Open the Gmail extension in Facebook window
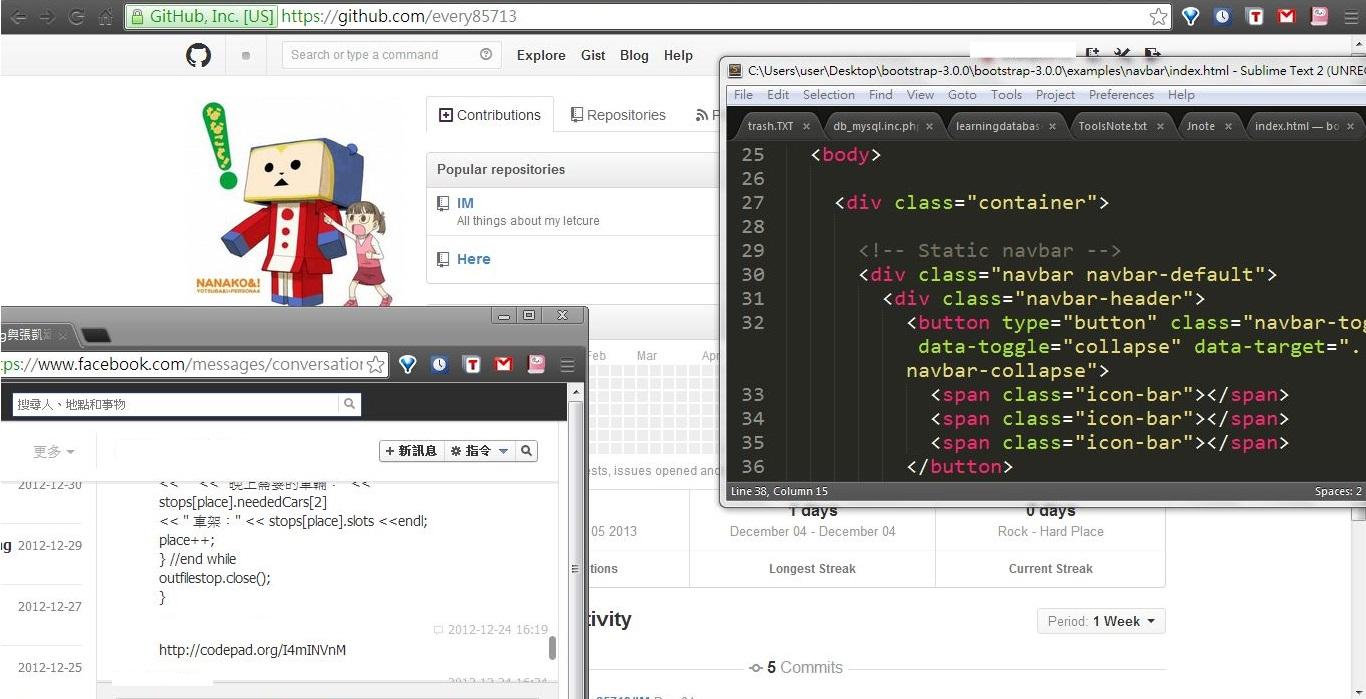 [503, 364]
